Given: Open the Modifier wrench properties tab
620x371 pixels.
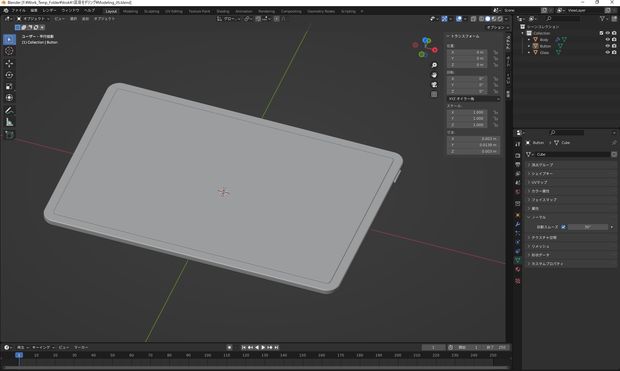Looking at the screenshot, I should 518,224.
